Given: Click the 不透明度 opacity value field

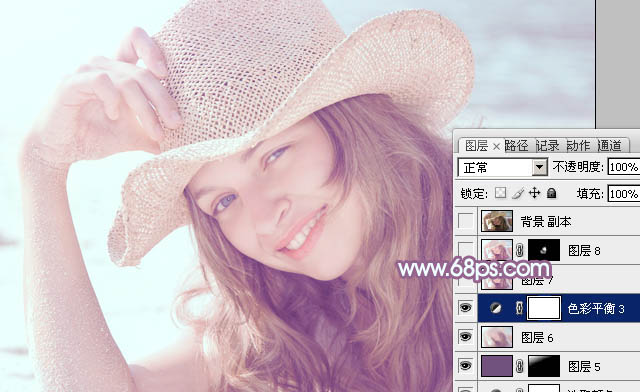Looking at the screenshot, I should (x=624, y=167).
